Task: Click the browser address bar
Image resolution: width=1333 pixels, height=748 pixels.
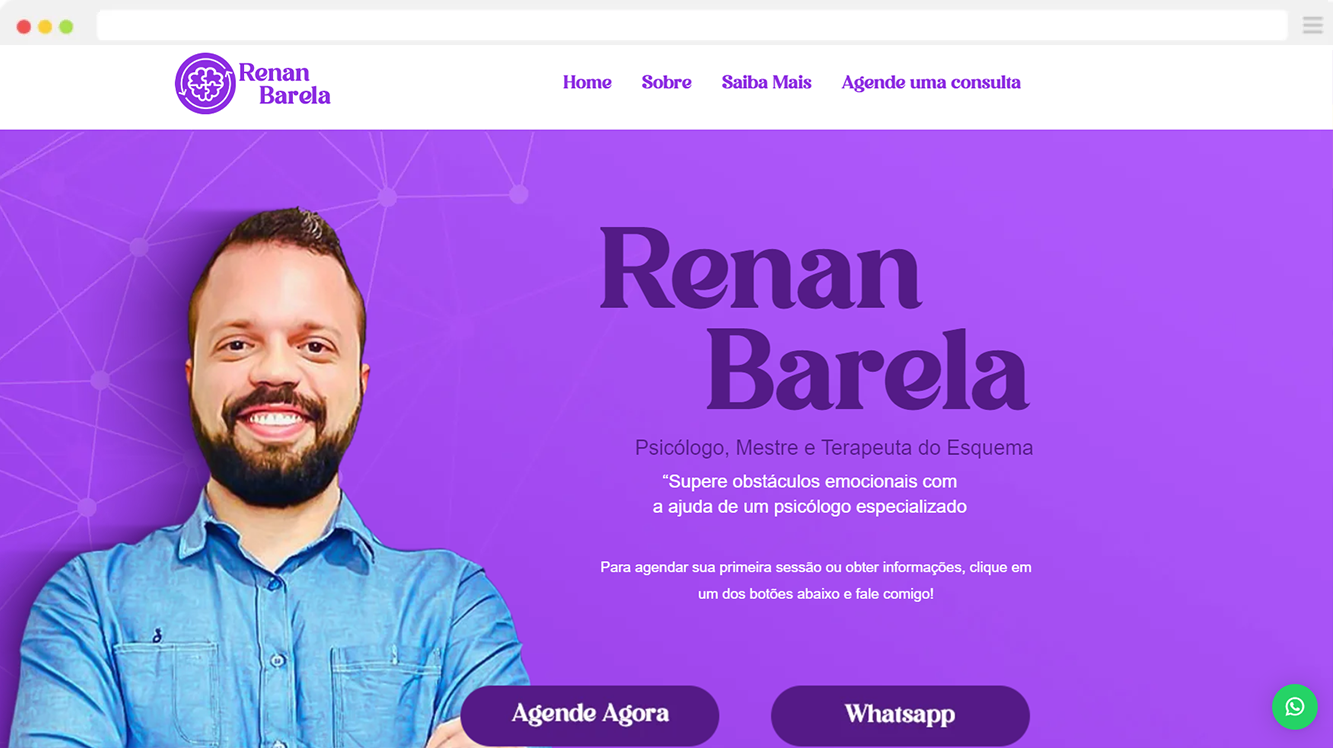Action: [692, 26]
